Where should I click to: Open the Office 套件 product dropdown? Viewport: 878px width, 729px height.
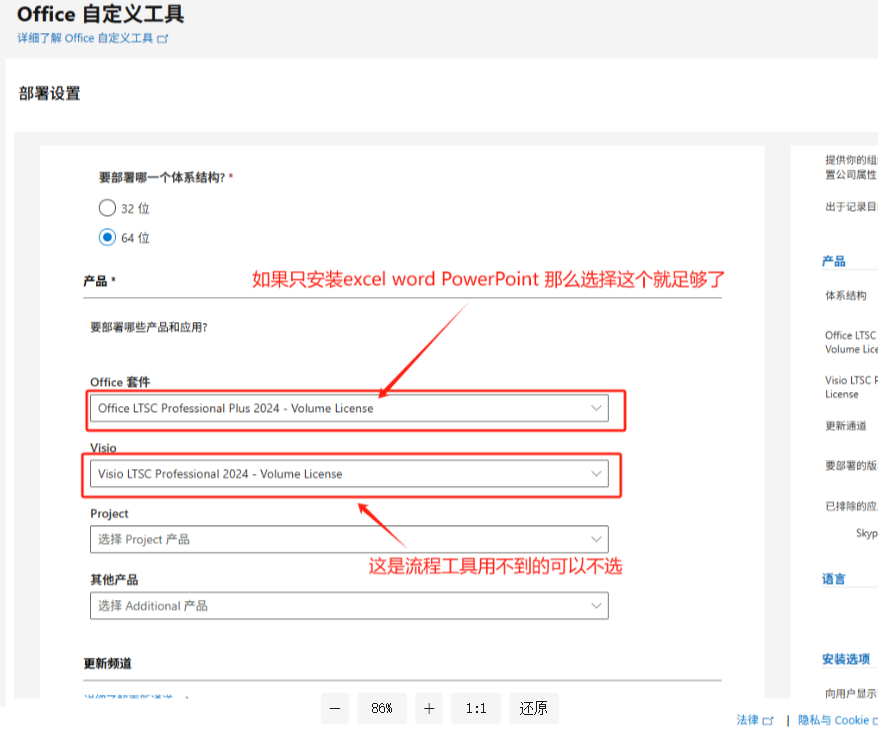pos(348,408)
